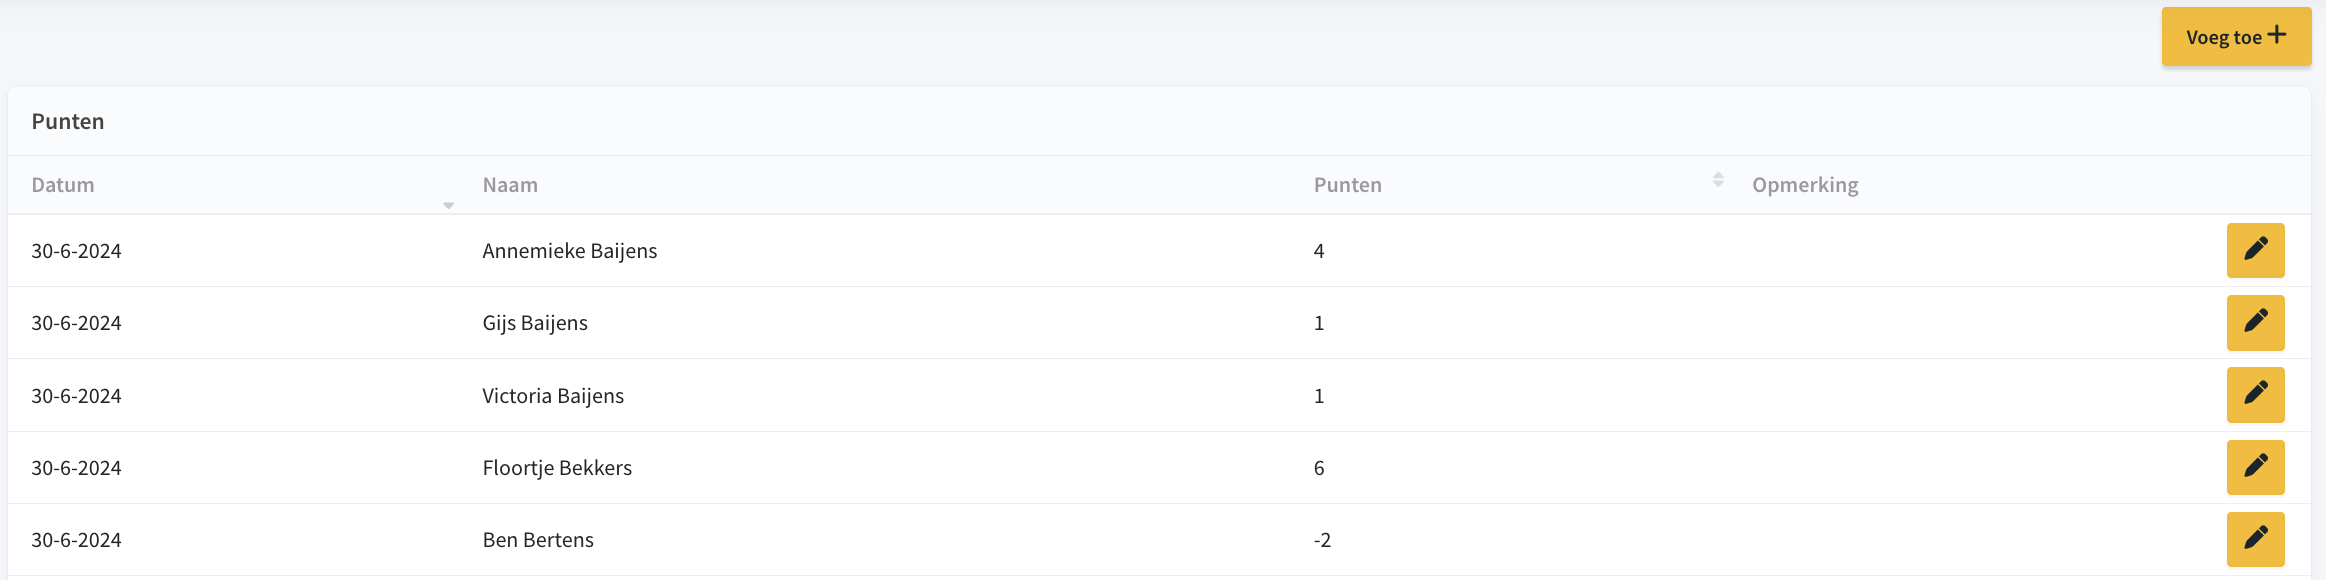Edit Ben Bertens points entry
The height and width of the screenshot is (580, 2326).
pyautogui.click(x=2255, y=539)
